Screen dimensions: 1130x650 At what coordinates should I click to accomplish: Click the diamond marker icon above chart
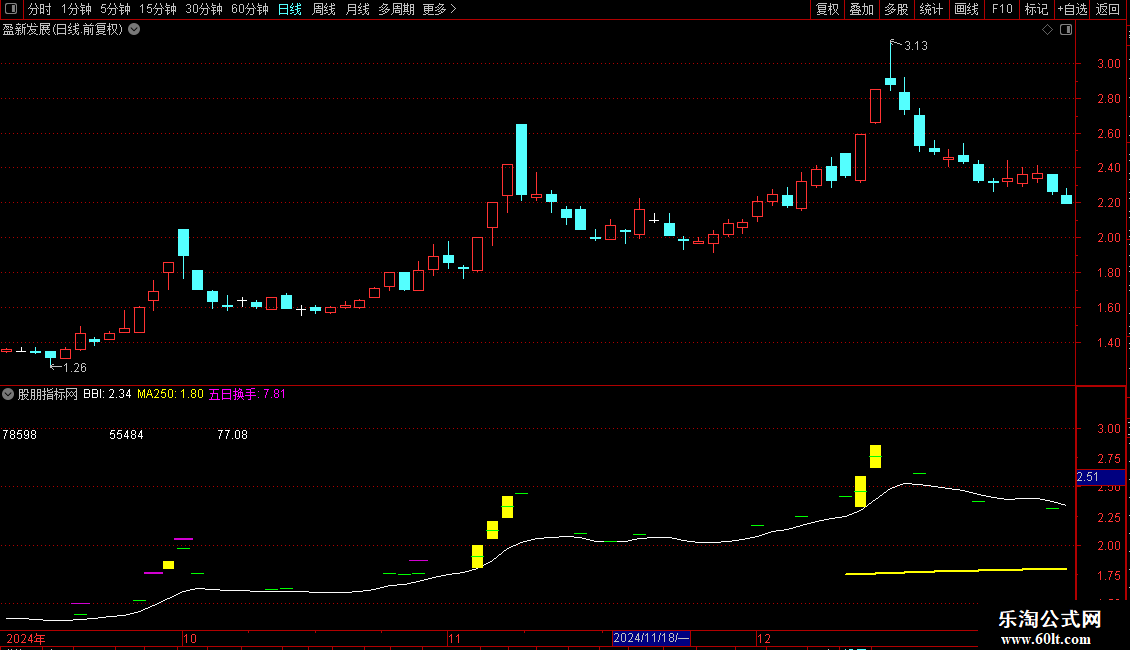[1048, 30]
